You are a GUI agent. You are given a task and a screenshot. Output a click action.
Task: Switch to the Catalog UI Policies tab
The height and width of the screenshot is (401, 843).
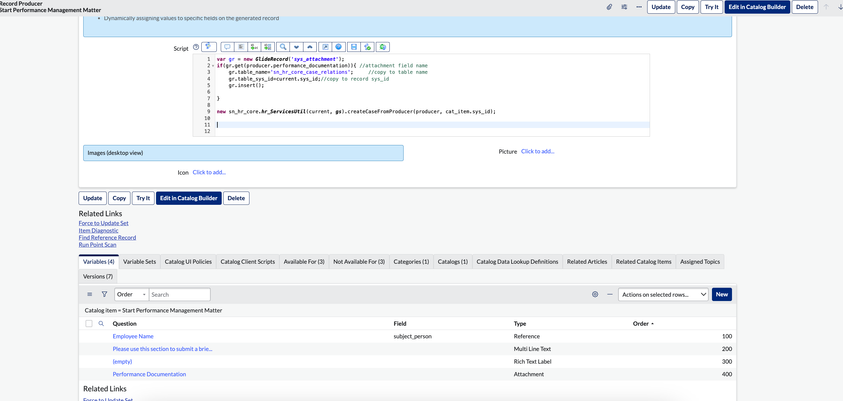tap(188, 262)
